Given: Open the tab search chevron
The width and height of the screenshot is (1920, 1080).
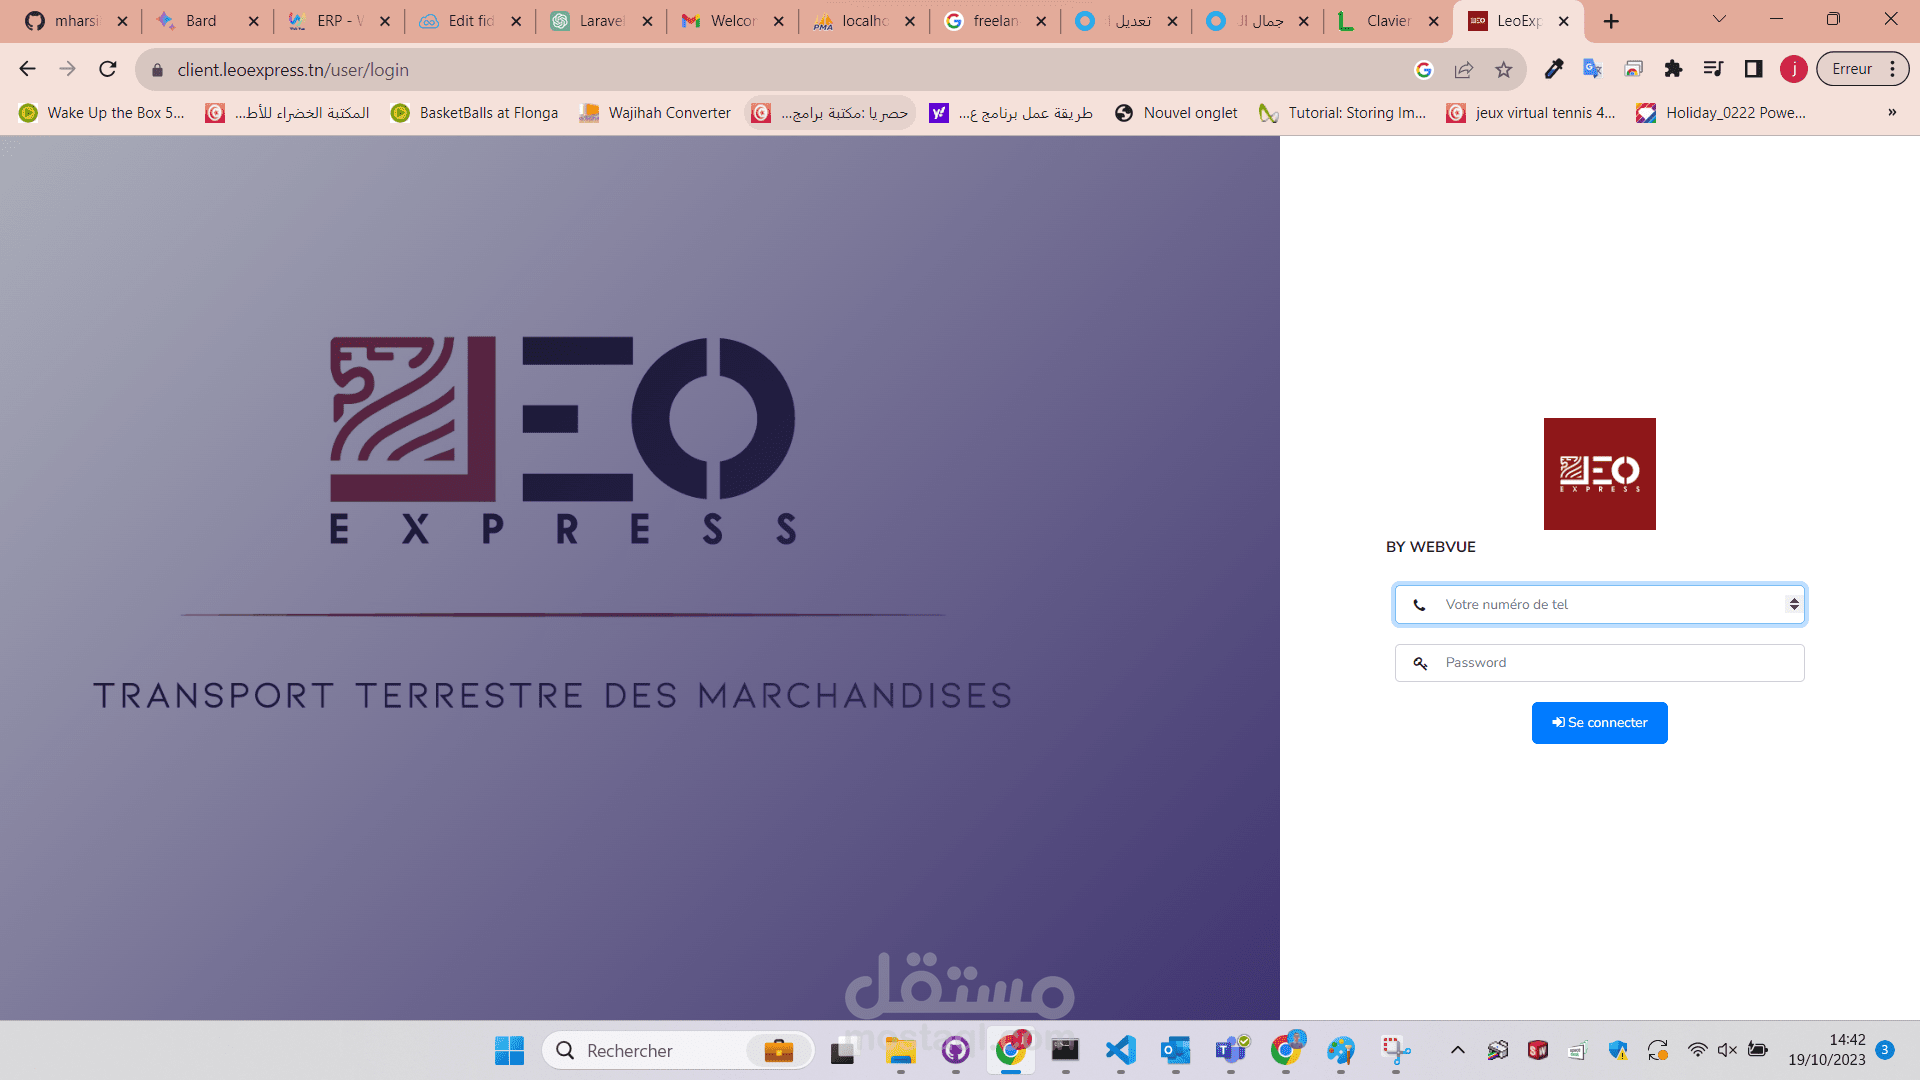Looking at the screenshot, I should coord(1719,19).
